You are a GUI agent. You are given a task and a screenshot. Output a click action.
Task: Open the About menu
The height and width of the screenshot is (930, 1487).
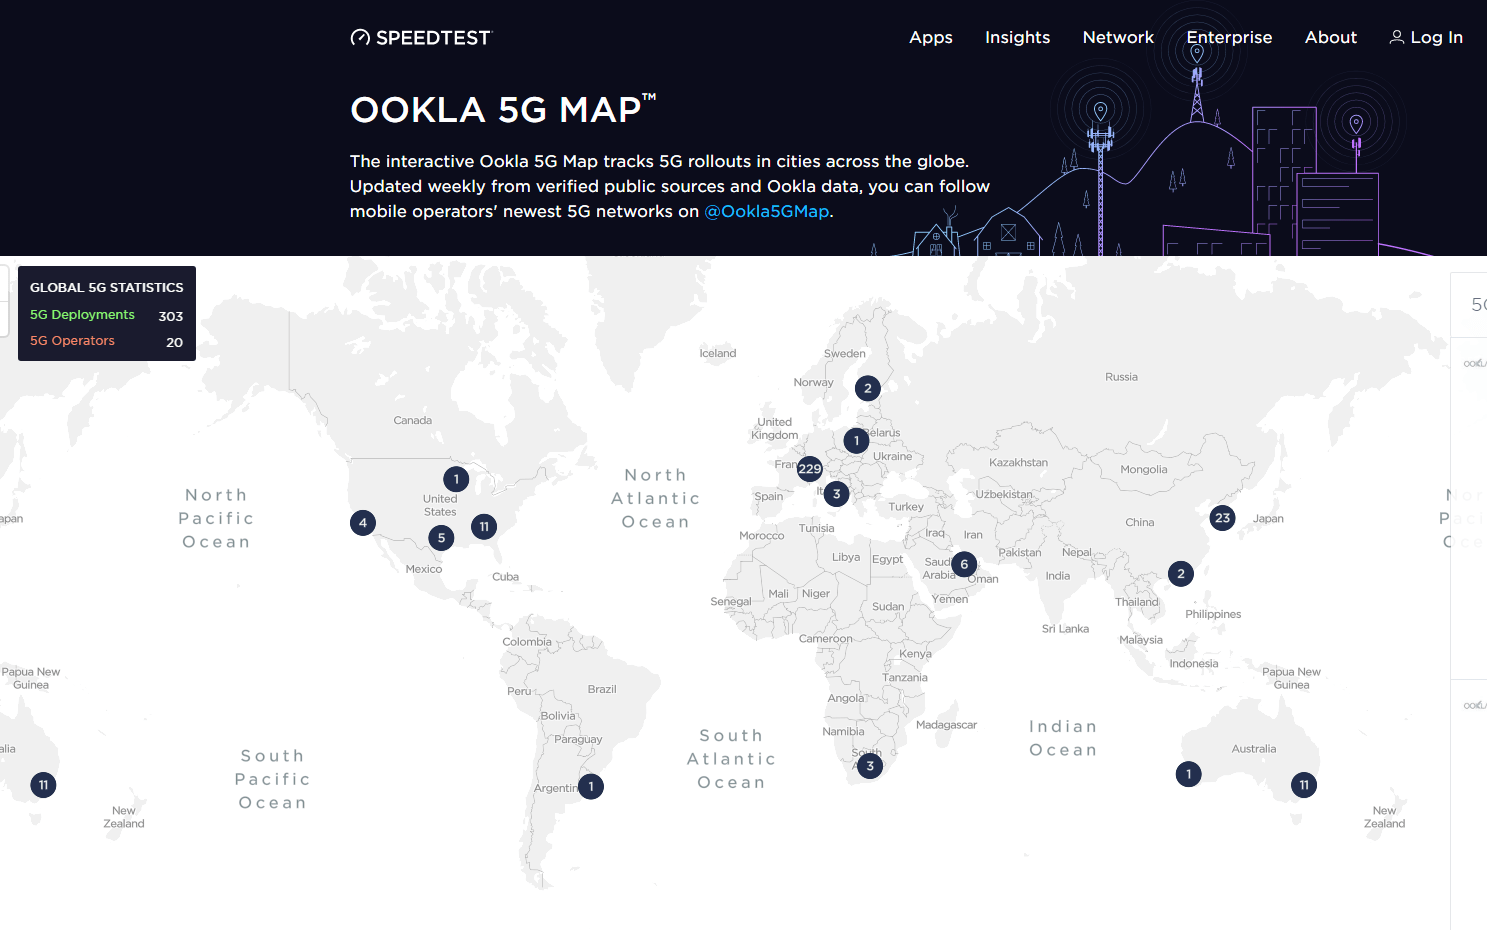click(x=1331, y=37)
